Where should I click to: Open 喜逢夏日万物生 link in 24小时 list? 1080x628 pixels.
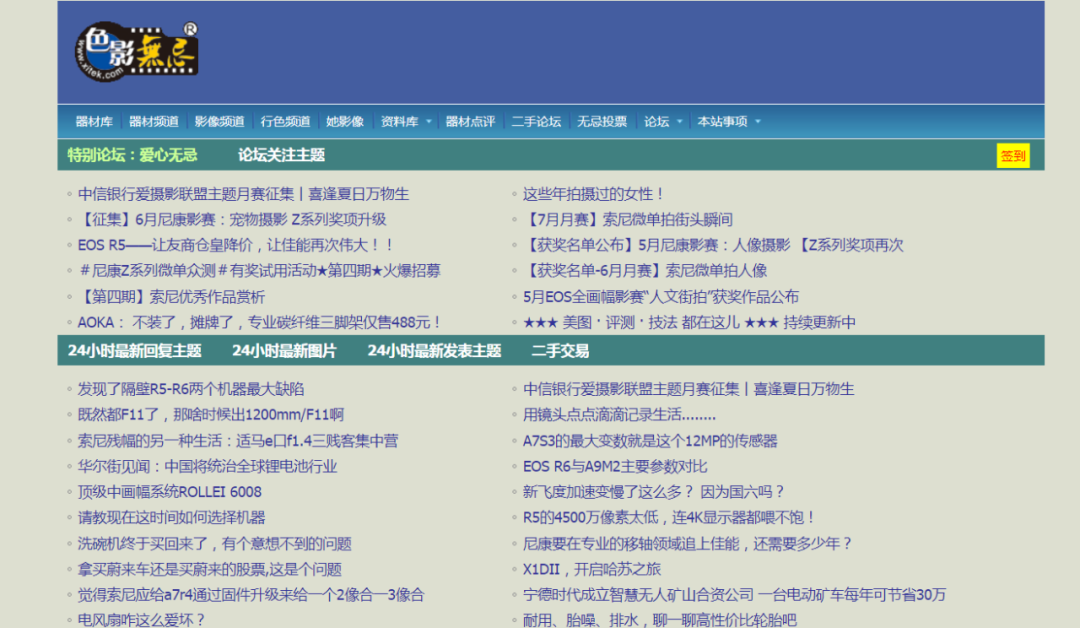pyautogui.click(x=688, y=389)
